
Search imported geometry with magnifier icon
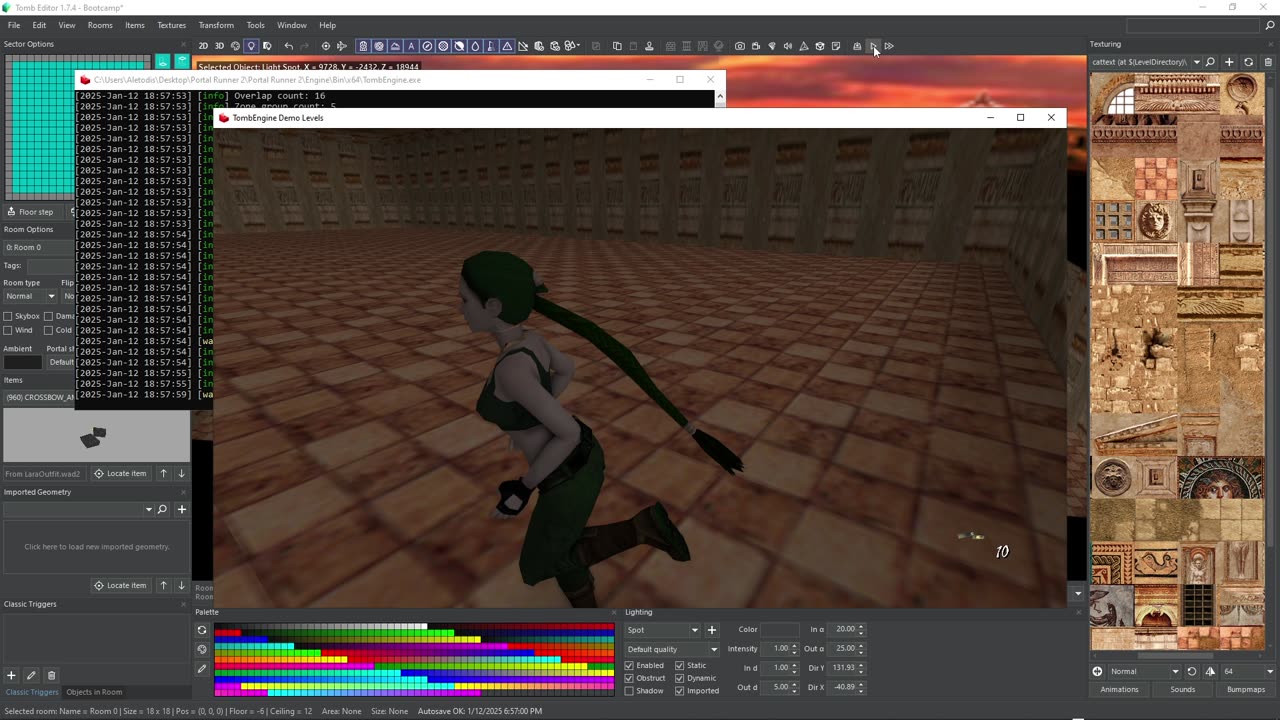162,509
